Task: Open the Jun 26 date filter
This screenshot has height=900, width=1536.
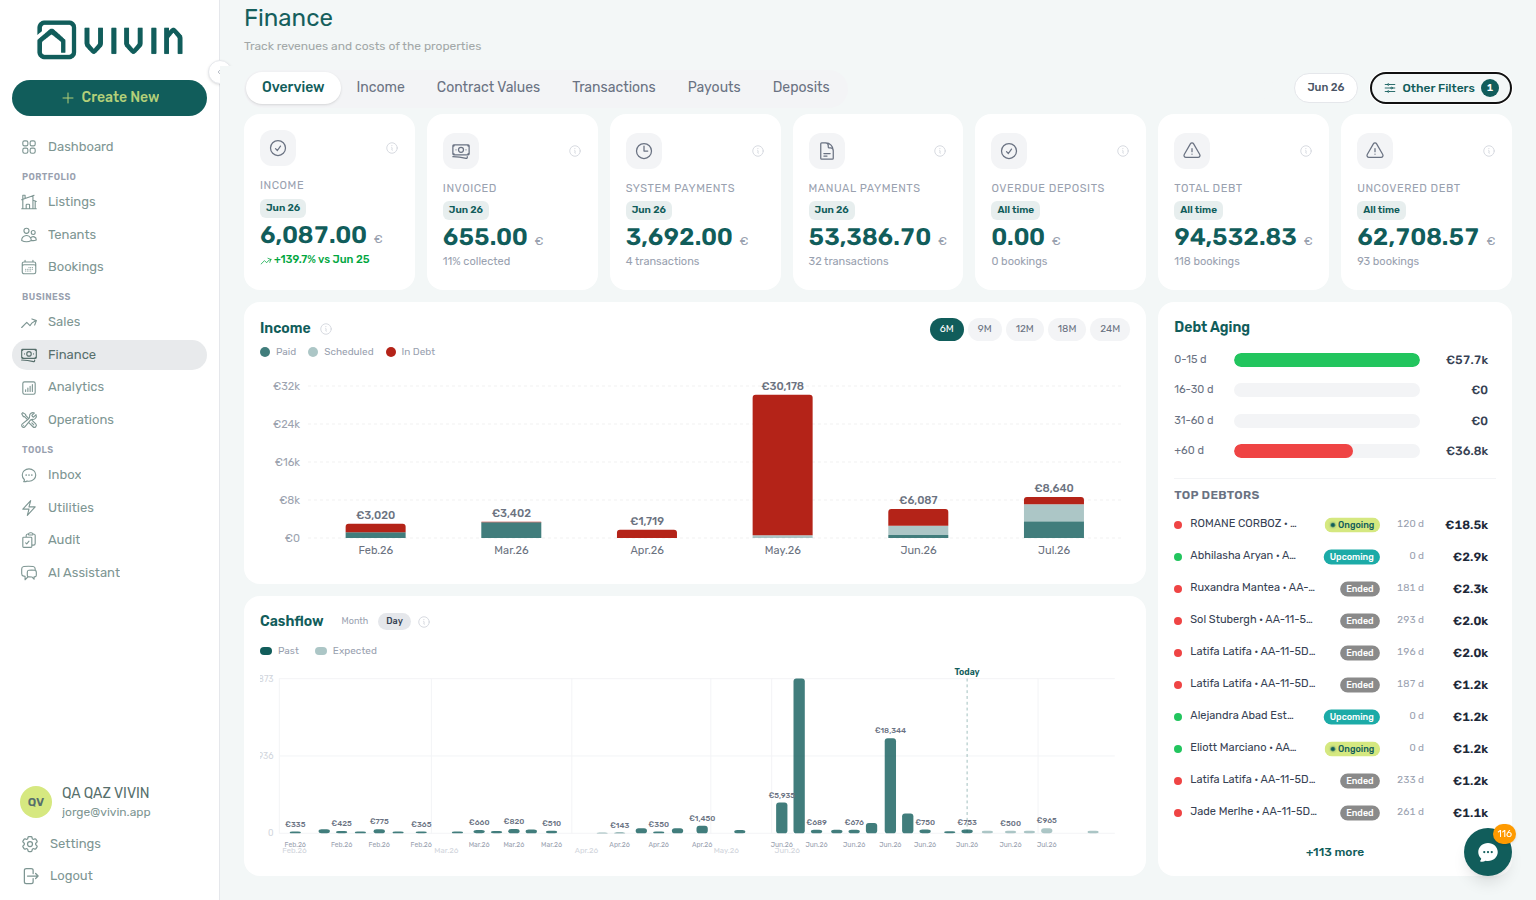Action: click(1326, 87)
